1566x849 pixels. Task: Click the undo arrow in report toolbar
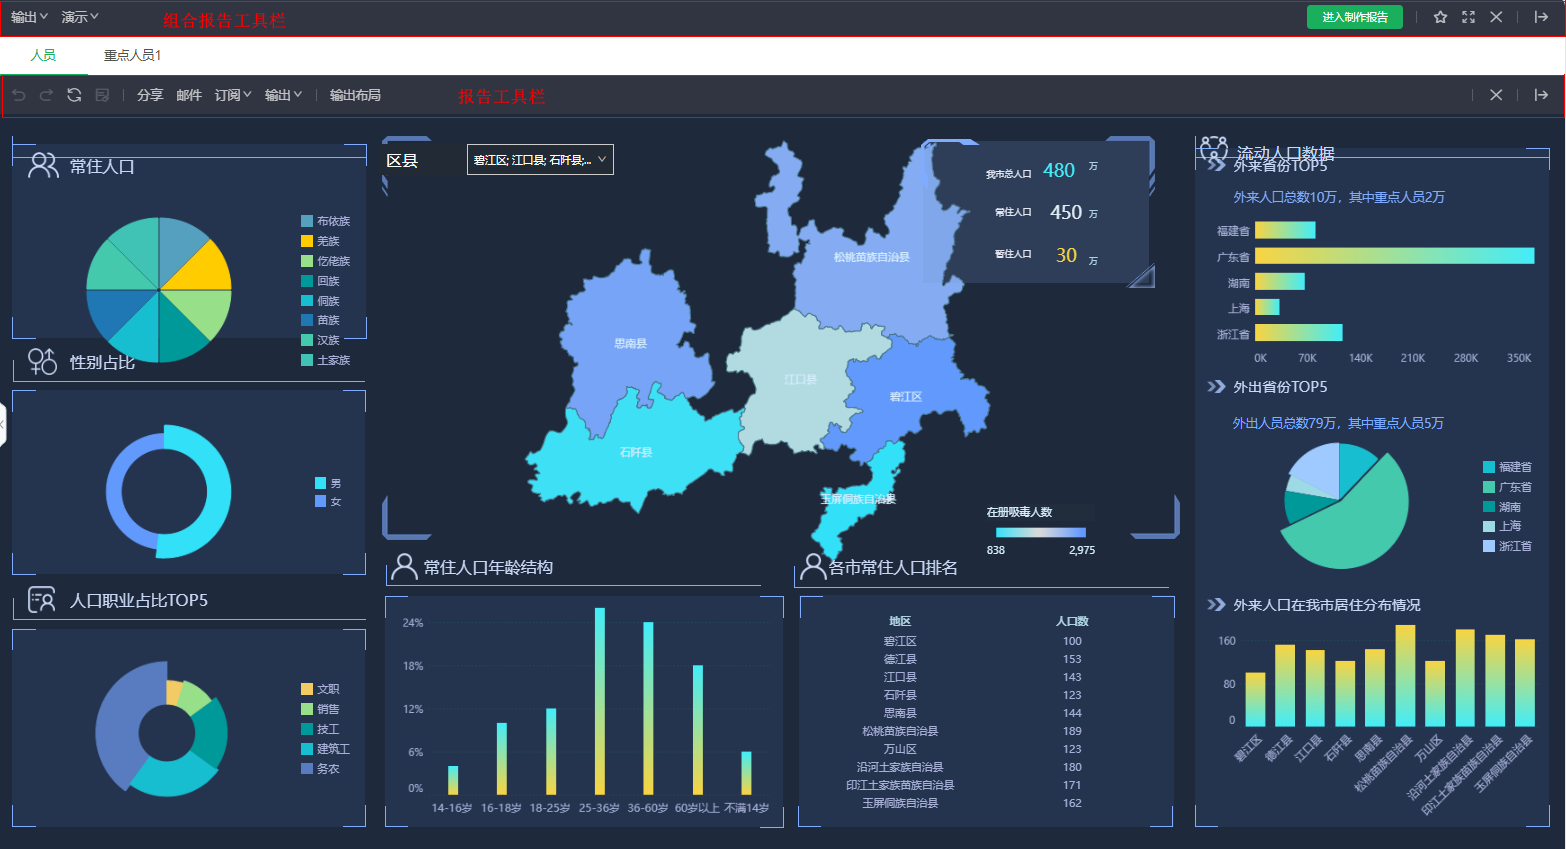(19, 95)
